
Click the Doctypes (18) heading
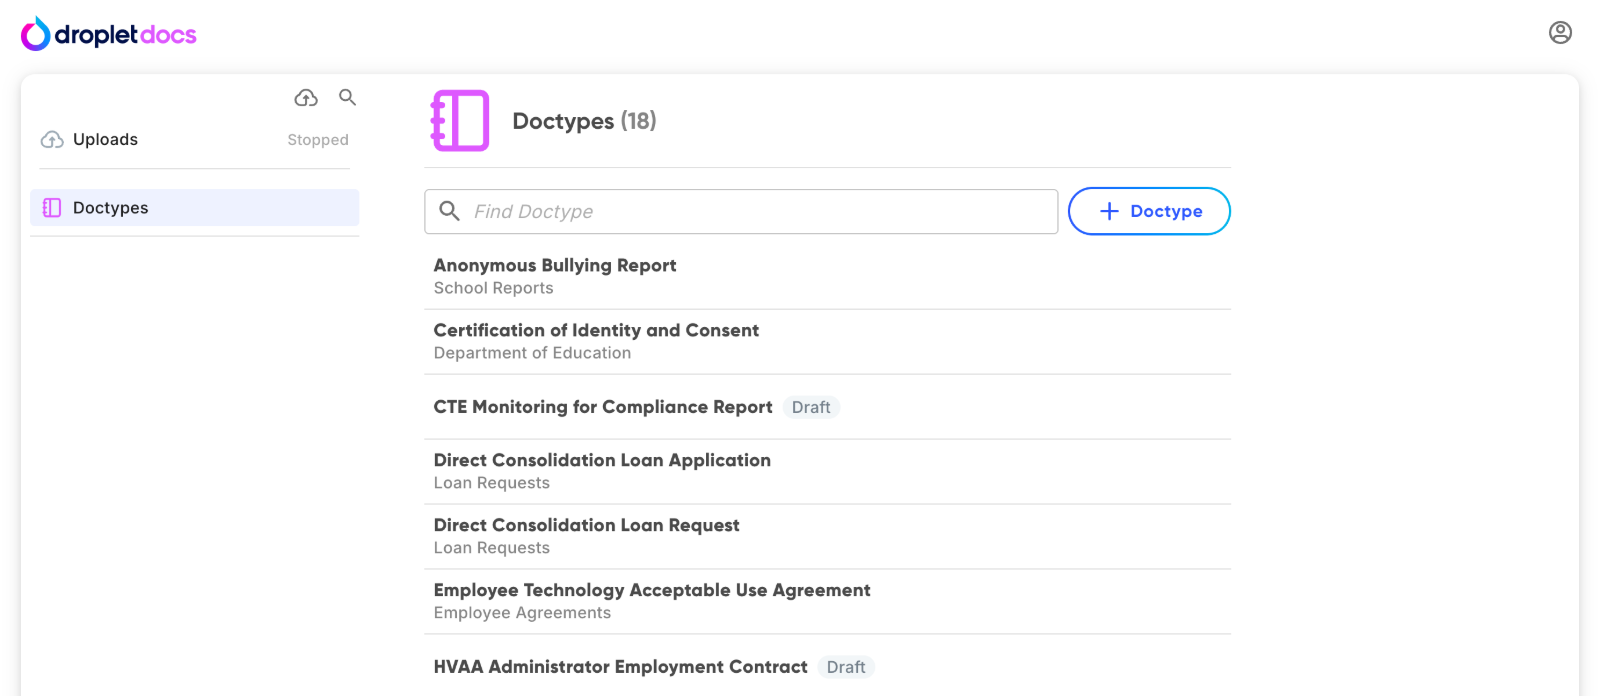[x=584, y=121]
